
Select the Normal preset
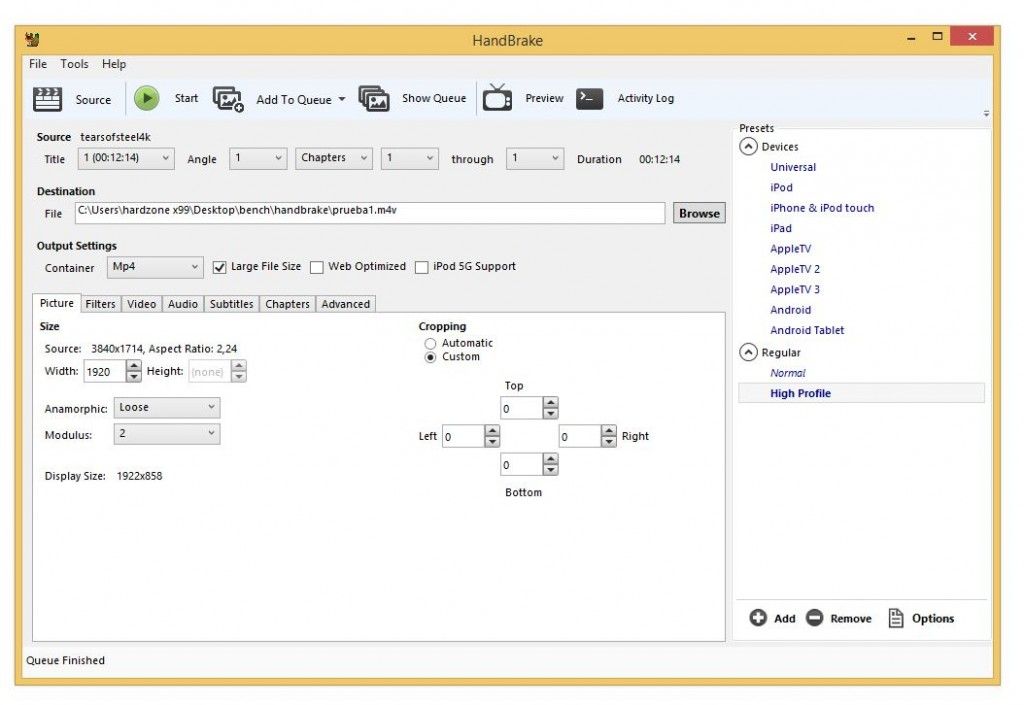coord(788,373)
